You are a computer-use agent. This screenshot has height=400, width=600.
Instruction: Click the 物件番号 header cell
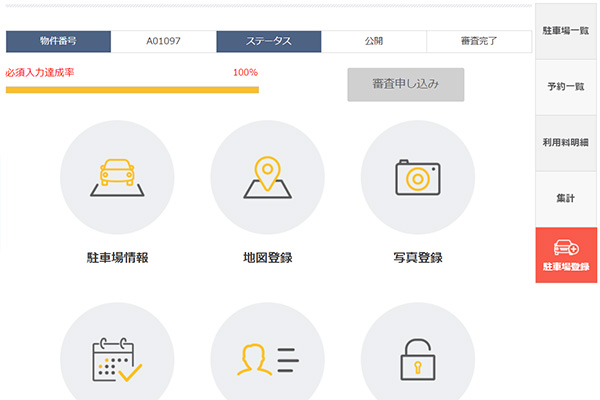point(58,42)
